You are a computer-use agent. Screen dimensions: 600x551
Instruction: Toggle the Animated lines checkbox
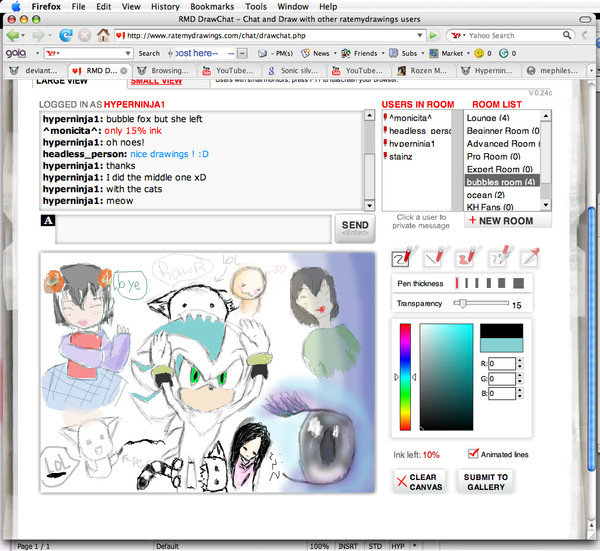[473, 453]
